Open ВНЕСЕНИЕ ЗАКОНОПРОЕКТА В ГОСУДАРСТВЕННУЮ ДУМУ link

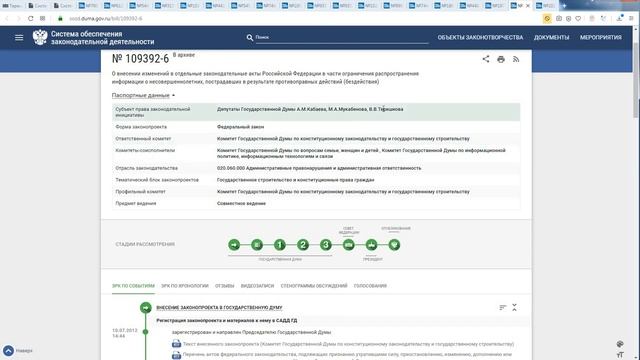[219, 307]
